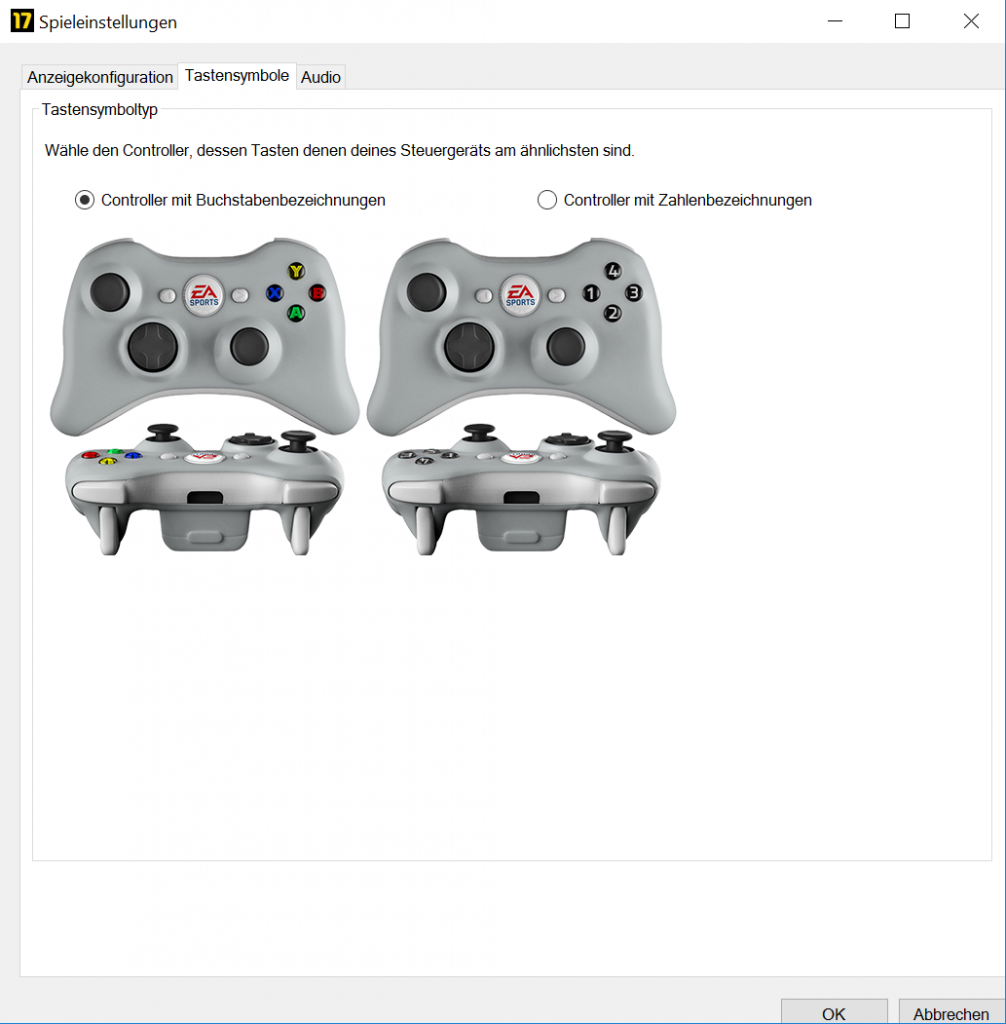1006x1024 pixels.
Task: Click the 'Wähle den Controller' instruction text
Action: tap(339, 150)
